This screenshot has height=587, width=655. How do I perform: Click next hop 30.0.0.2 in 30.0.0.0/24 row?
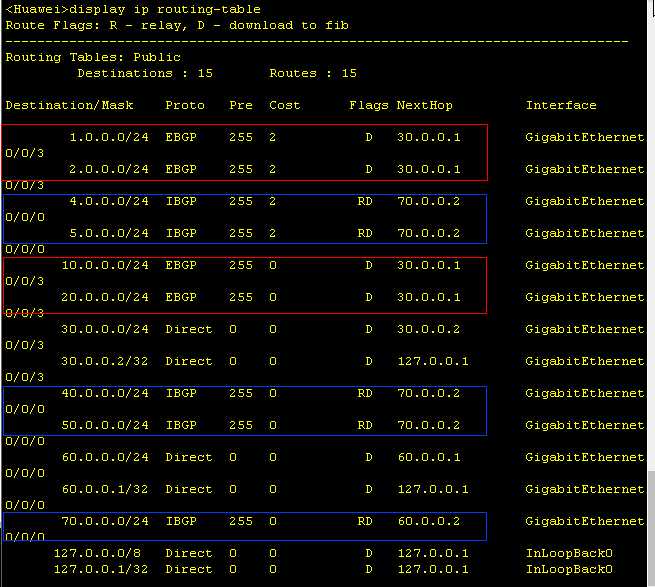click(429, 329)
